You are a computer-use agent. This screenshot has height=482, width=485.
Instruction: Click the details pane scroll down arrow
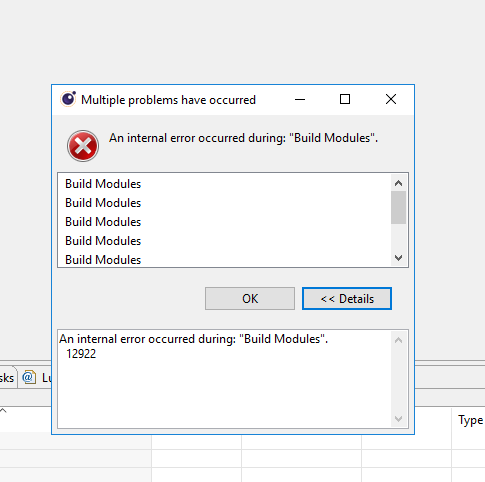pos(398,419)
